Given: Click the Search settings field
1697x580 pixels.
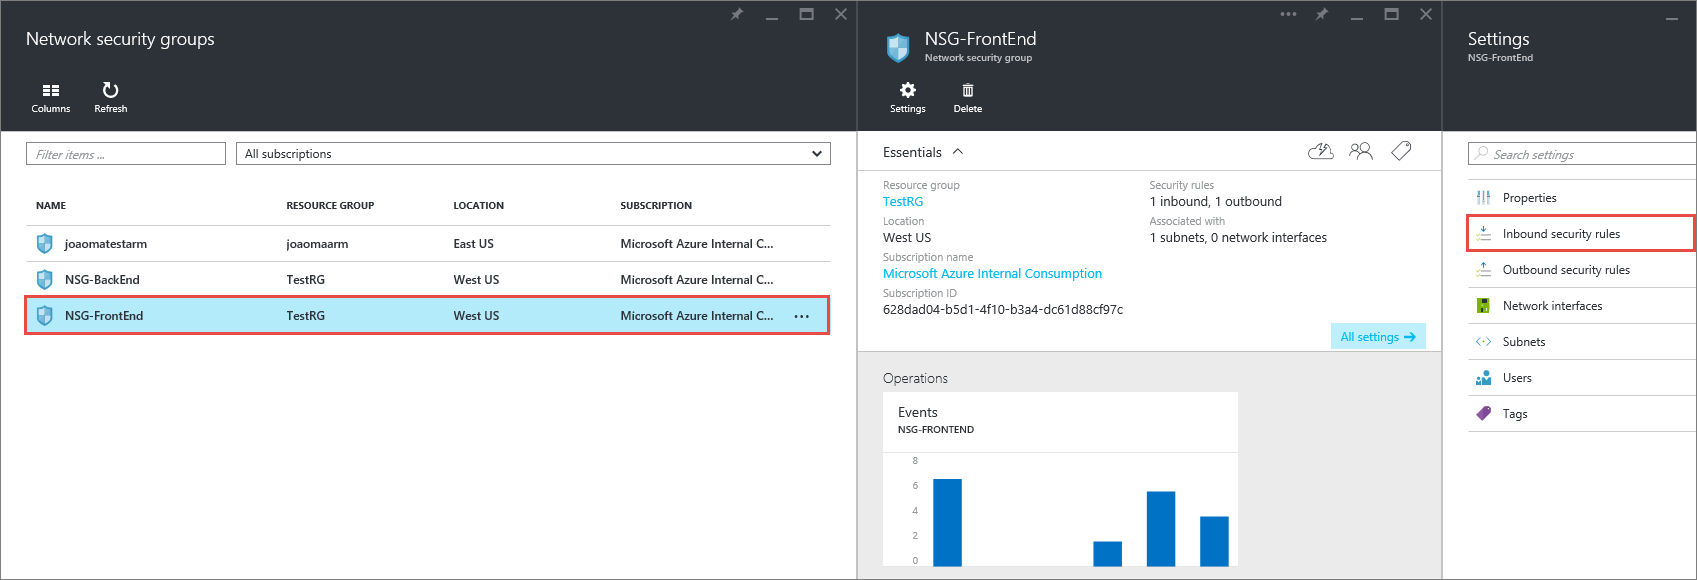Looking at the screenshot, I should click(1582, 153).
